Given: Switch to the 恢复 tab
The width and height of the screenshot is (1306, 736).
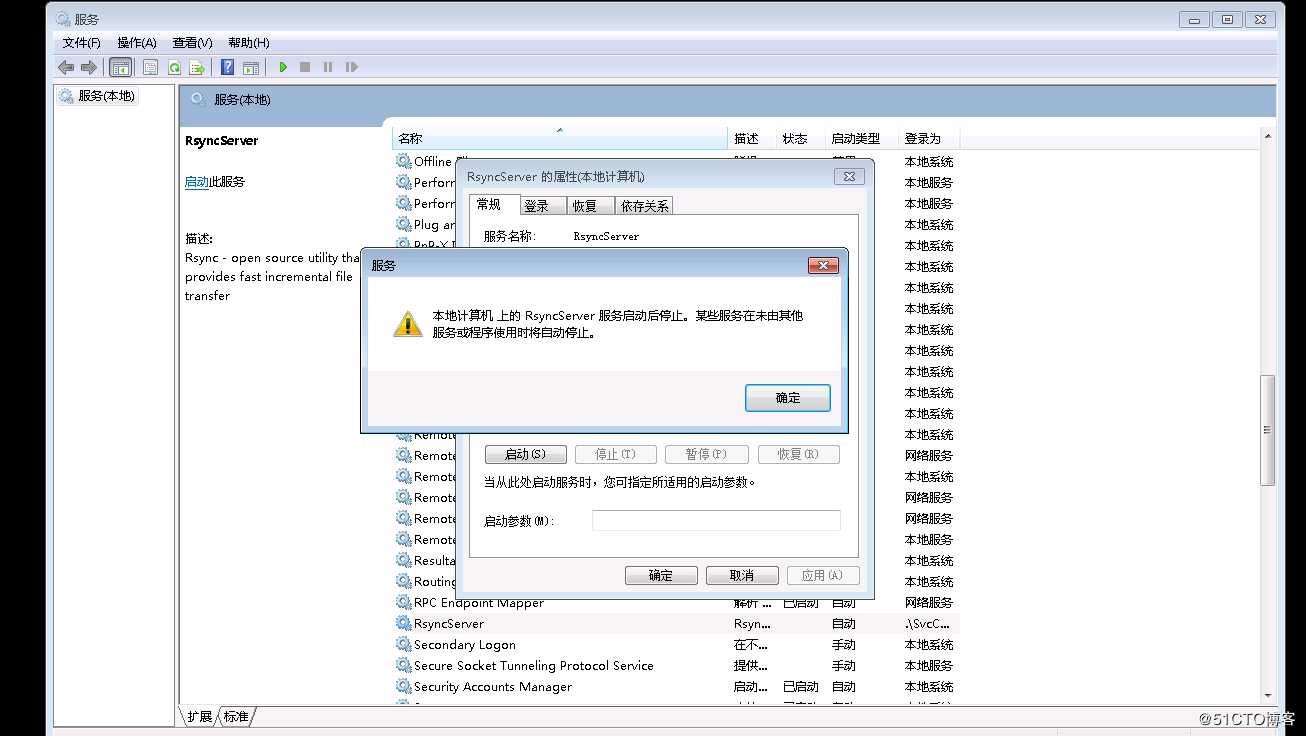Looking at the screenshot, I should (591, 206).
